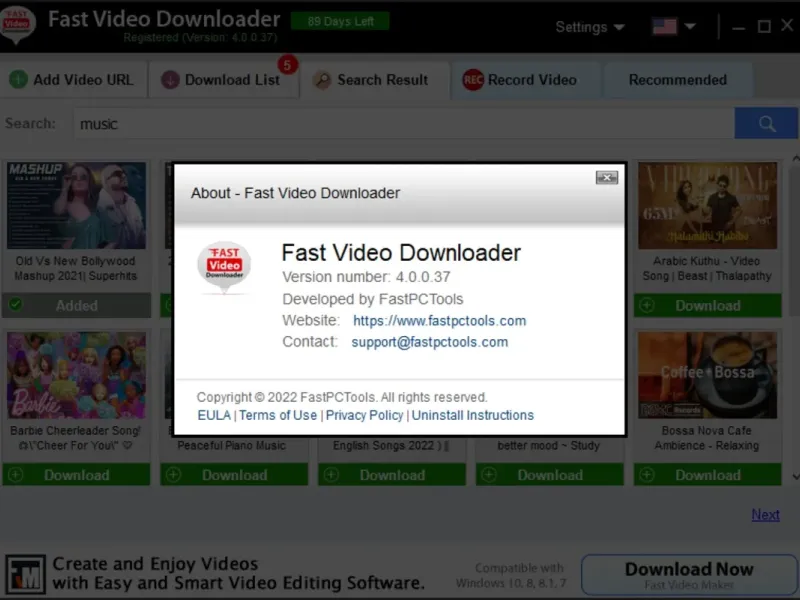Viewport: 800px width, 600px height.
Task: Click the Barbie Cheerleader Song thumbnail
Action: point(77,375)
